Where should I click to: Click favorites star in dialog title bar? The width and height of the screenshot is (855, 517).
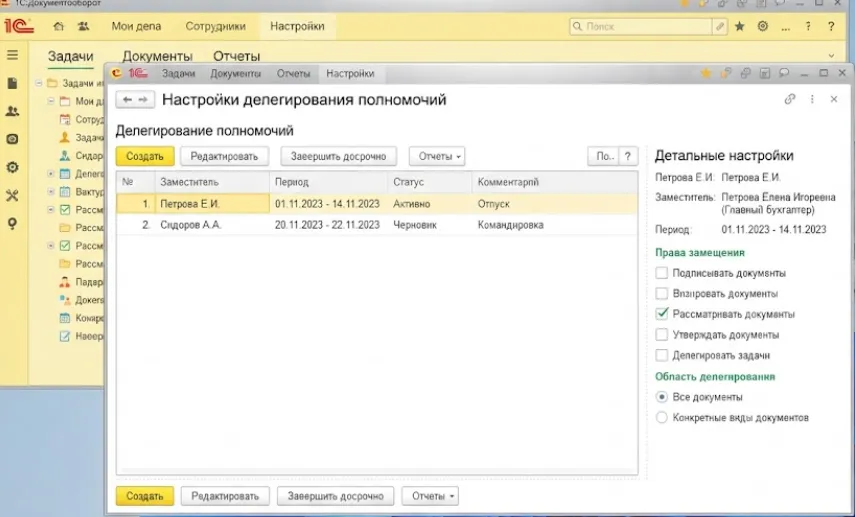[706, 73]
